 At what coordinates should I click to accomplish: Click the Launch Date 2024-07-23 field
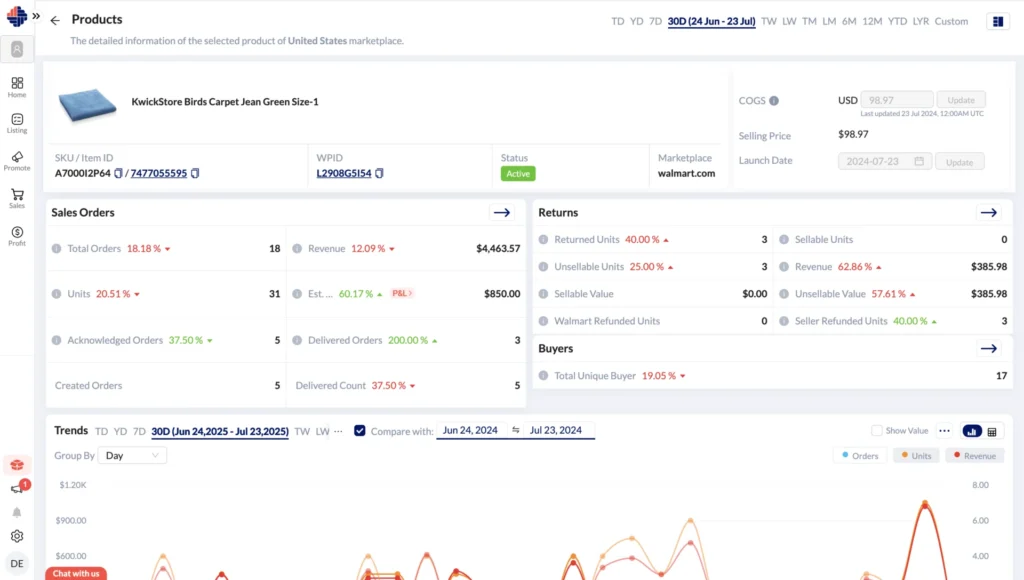tap(884, 161)
